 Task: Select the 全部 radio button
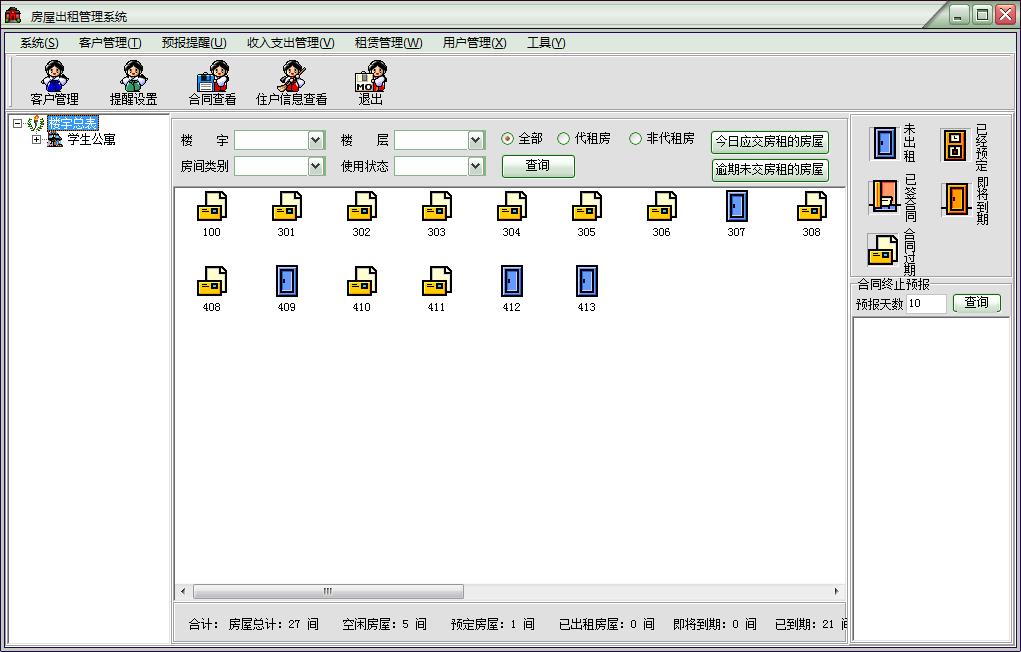pos(508,139)
